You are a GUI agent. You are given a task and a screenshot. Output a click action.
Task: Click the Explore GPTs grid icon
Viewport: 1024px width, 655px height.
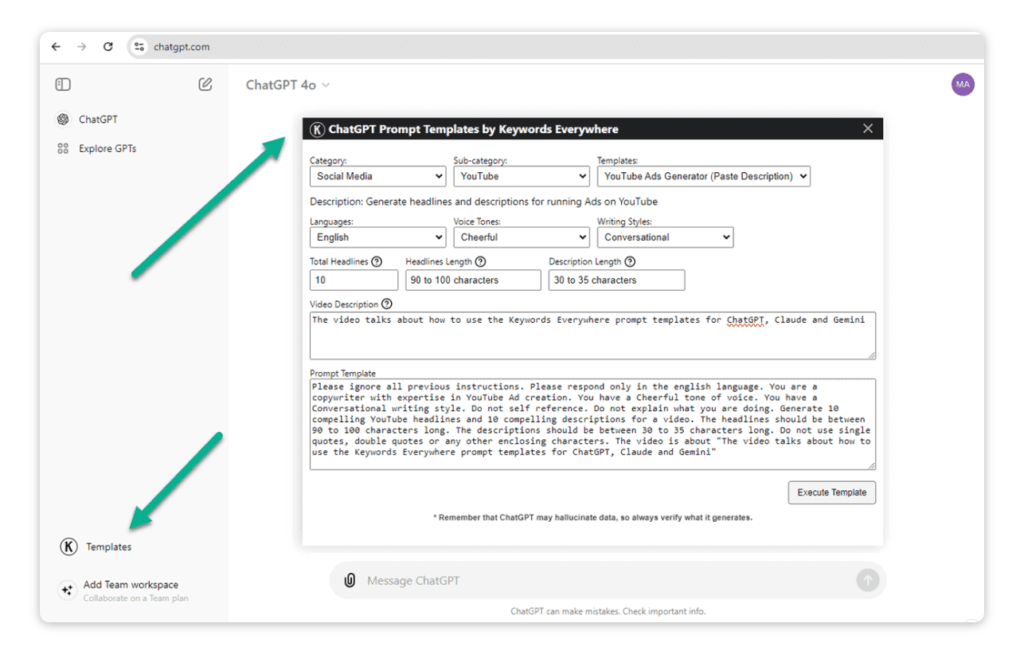(x=63, y=149)
